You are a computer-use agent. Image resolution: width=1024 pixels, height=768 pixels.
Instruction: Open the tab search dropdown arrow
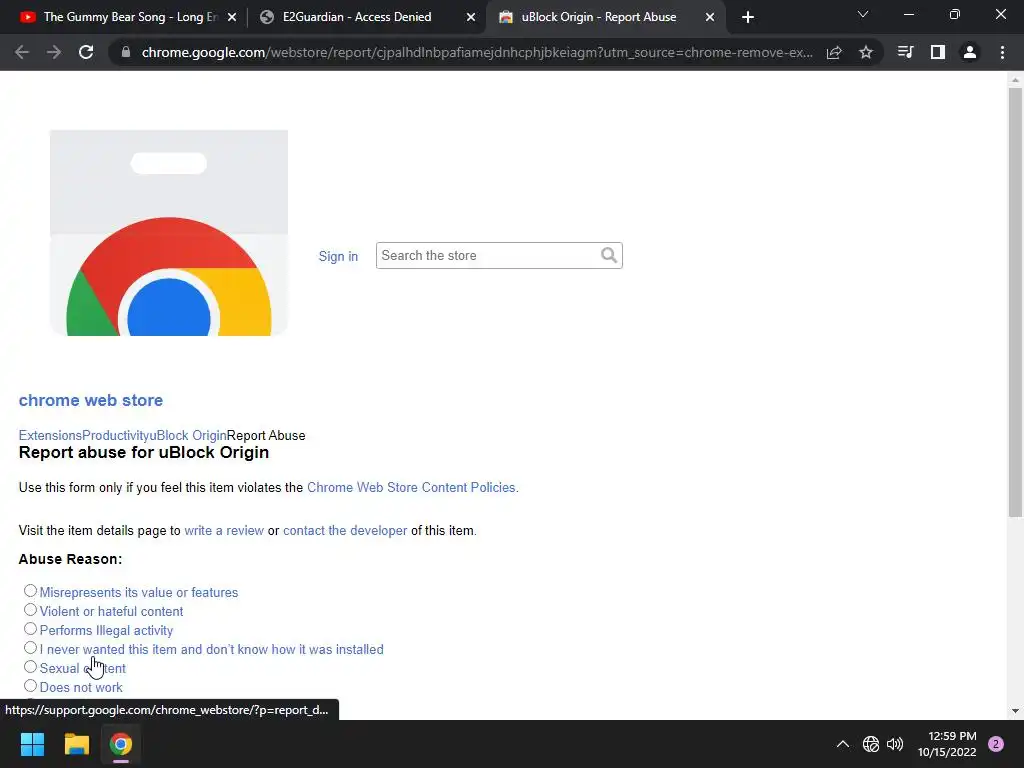pyautogui.click(x=863, y=14)
